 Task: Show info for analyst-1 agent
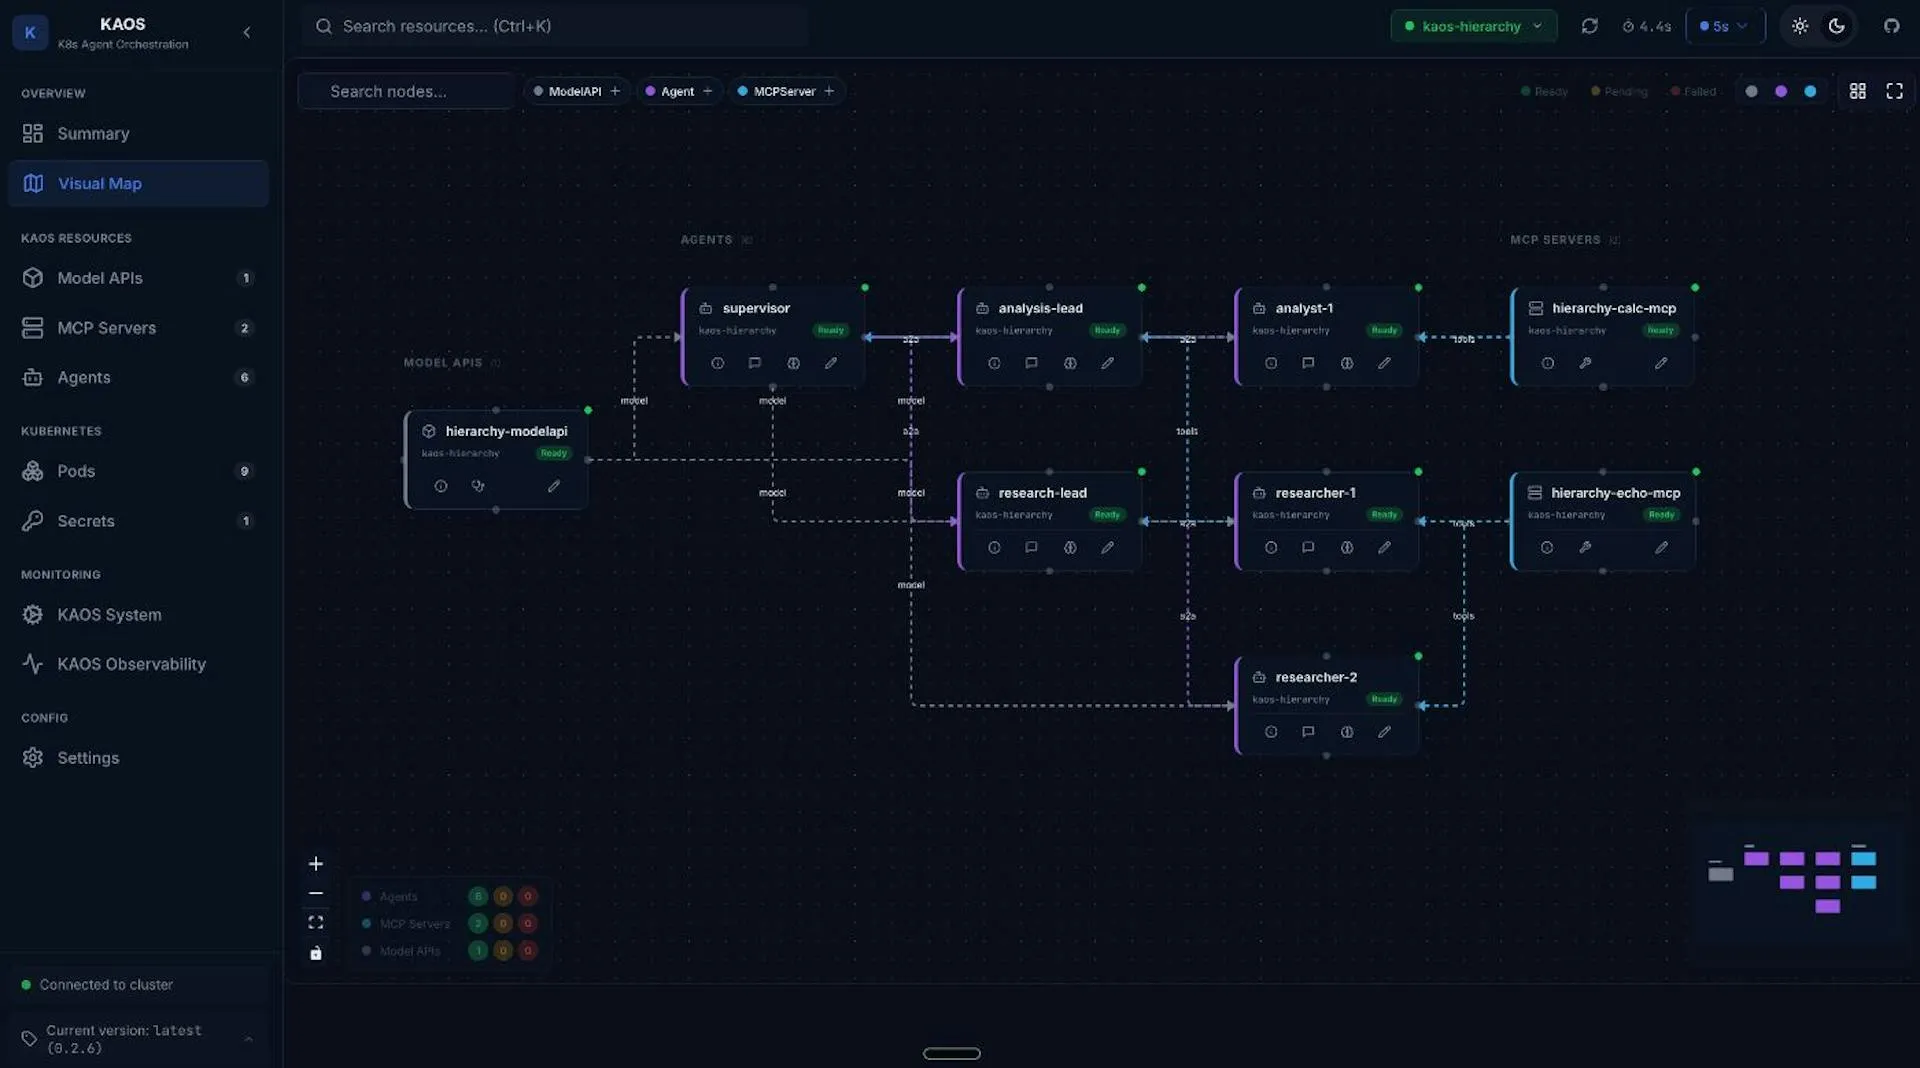click(x=1271, y=363)
